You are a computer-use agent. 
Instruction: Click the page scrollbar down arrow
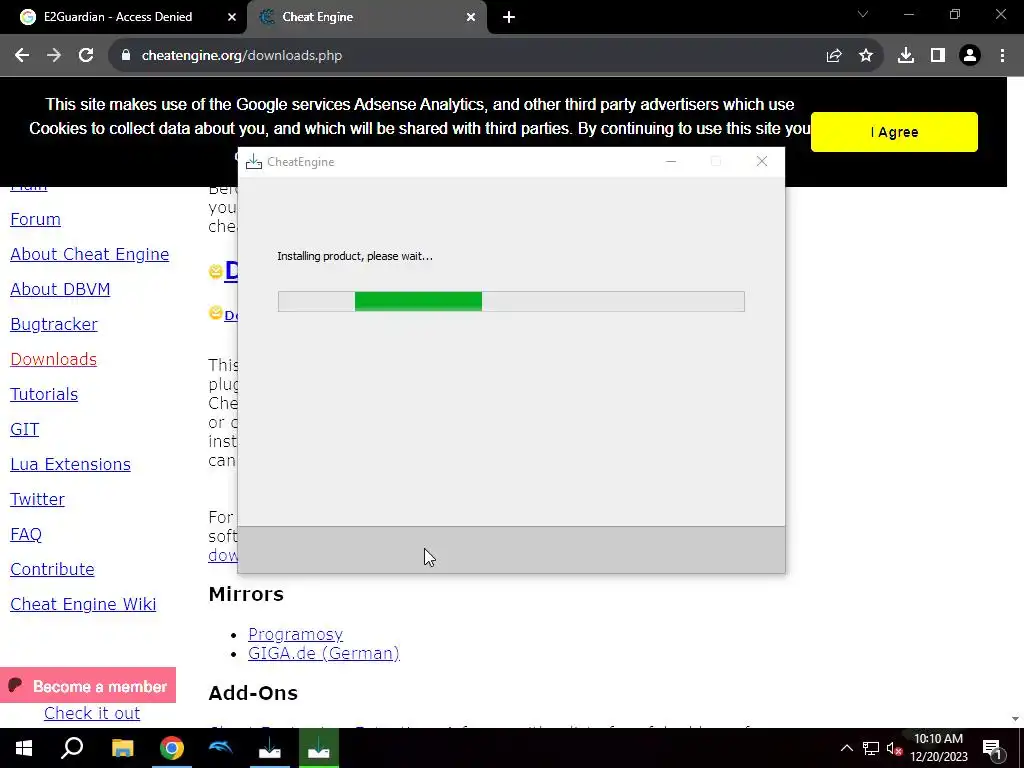(x=1015, y=719)
